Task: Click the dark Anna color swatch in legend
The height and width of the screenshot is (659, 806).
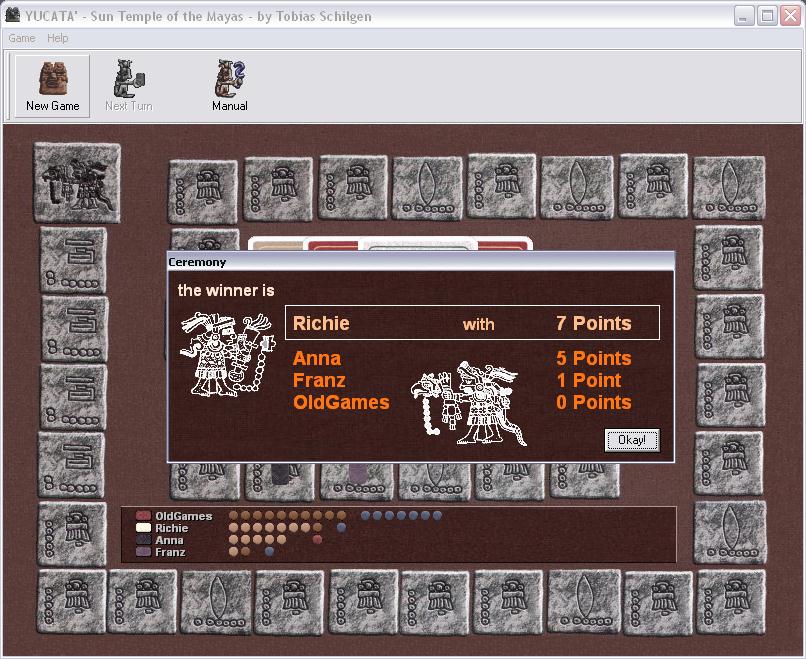Action: [143, 539]
